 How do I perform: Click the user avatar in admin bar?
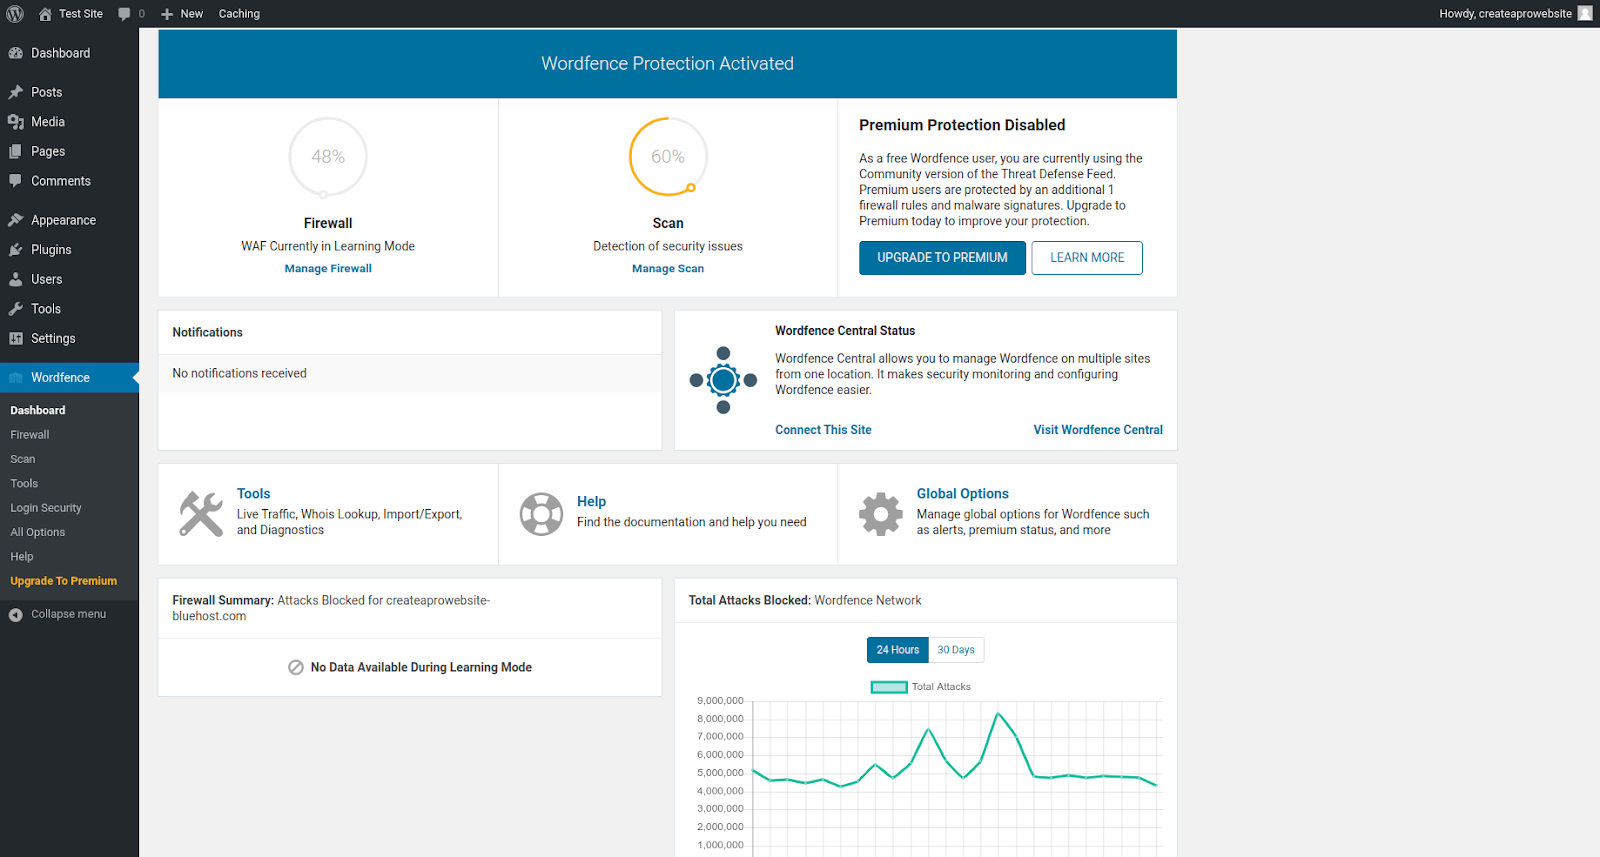coord(1585,13)
